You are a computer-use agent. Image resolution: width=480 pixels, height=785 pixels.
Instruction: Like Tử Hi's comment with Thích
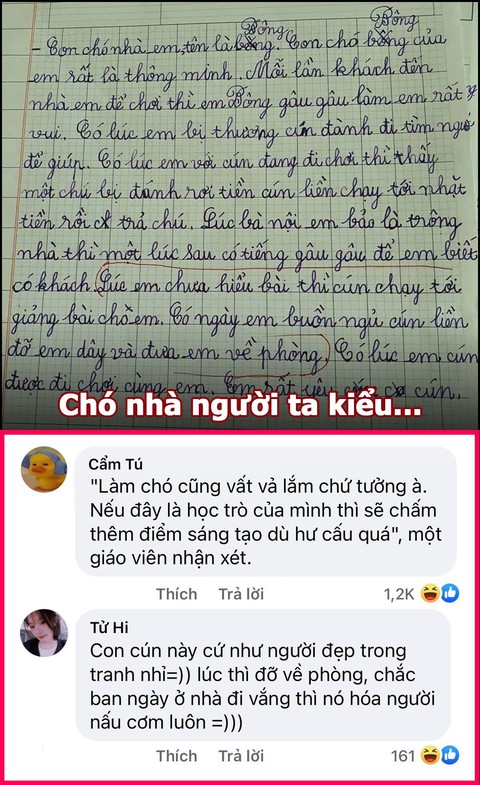coord(176,755)
